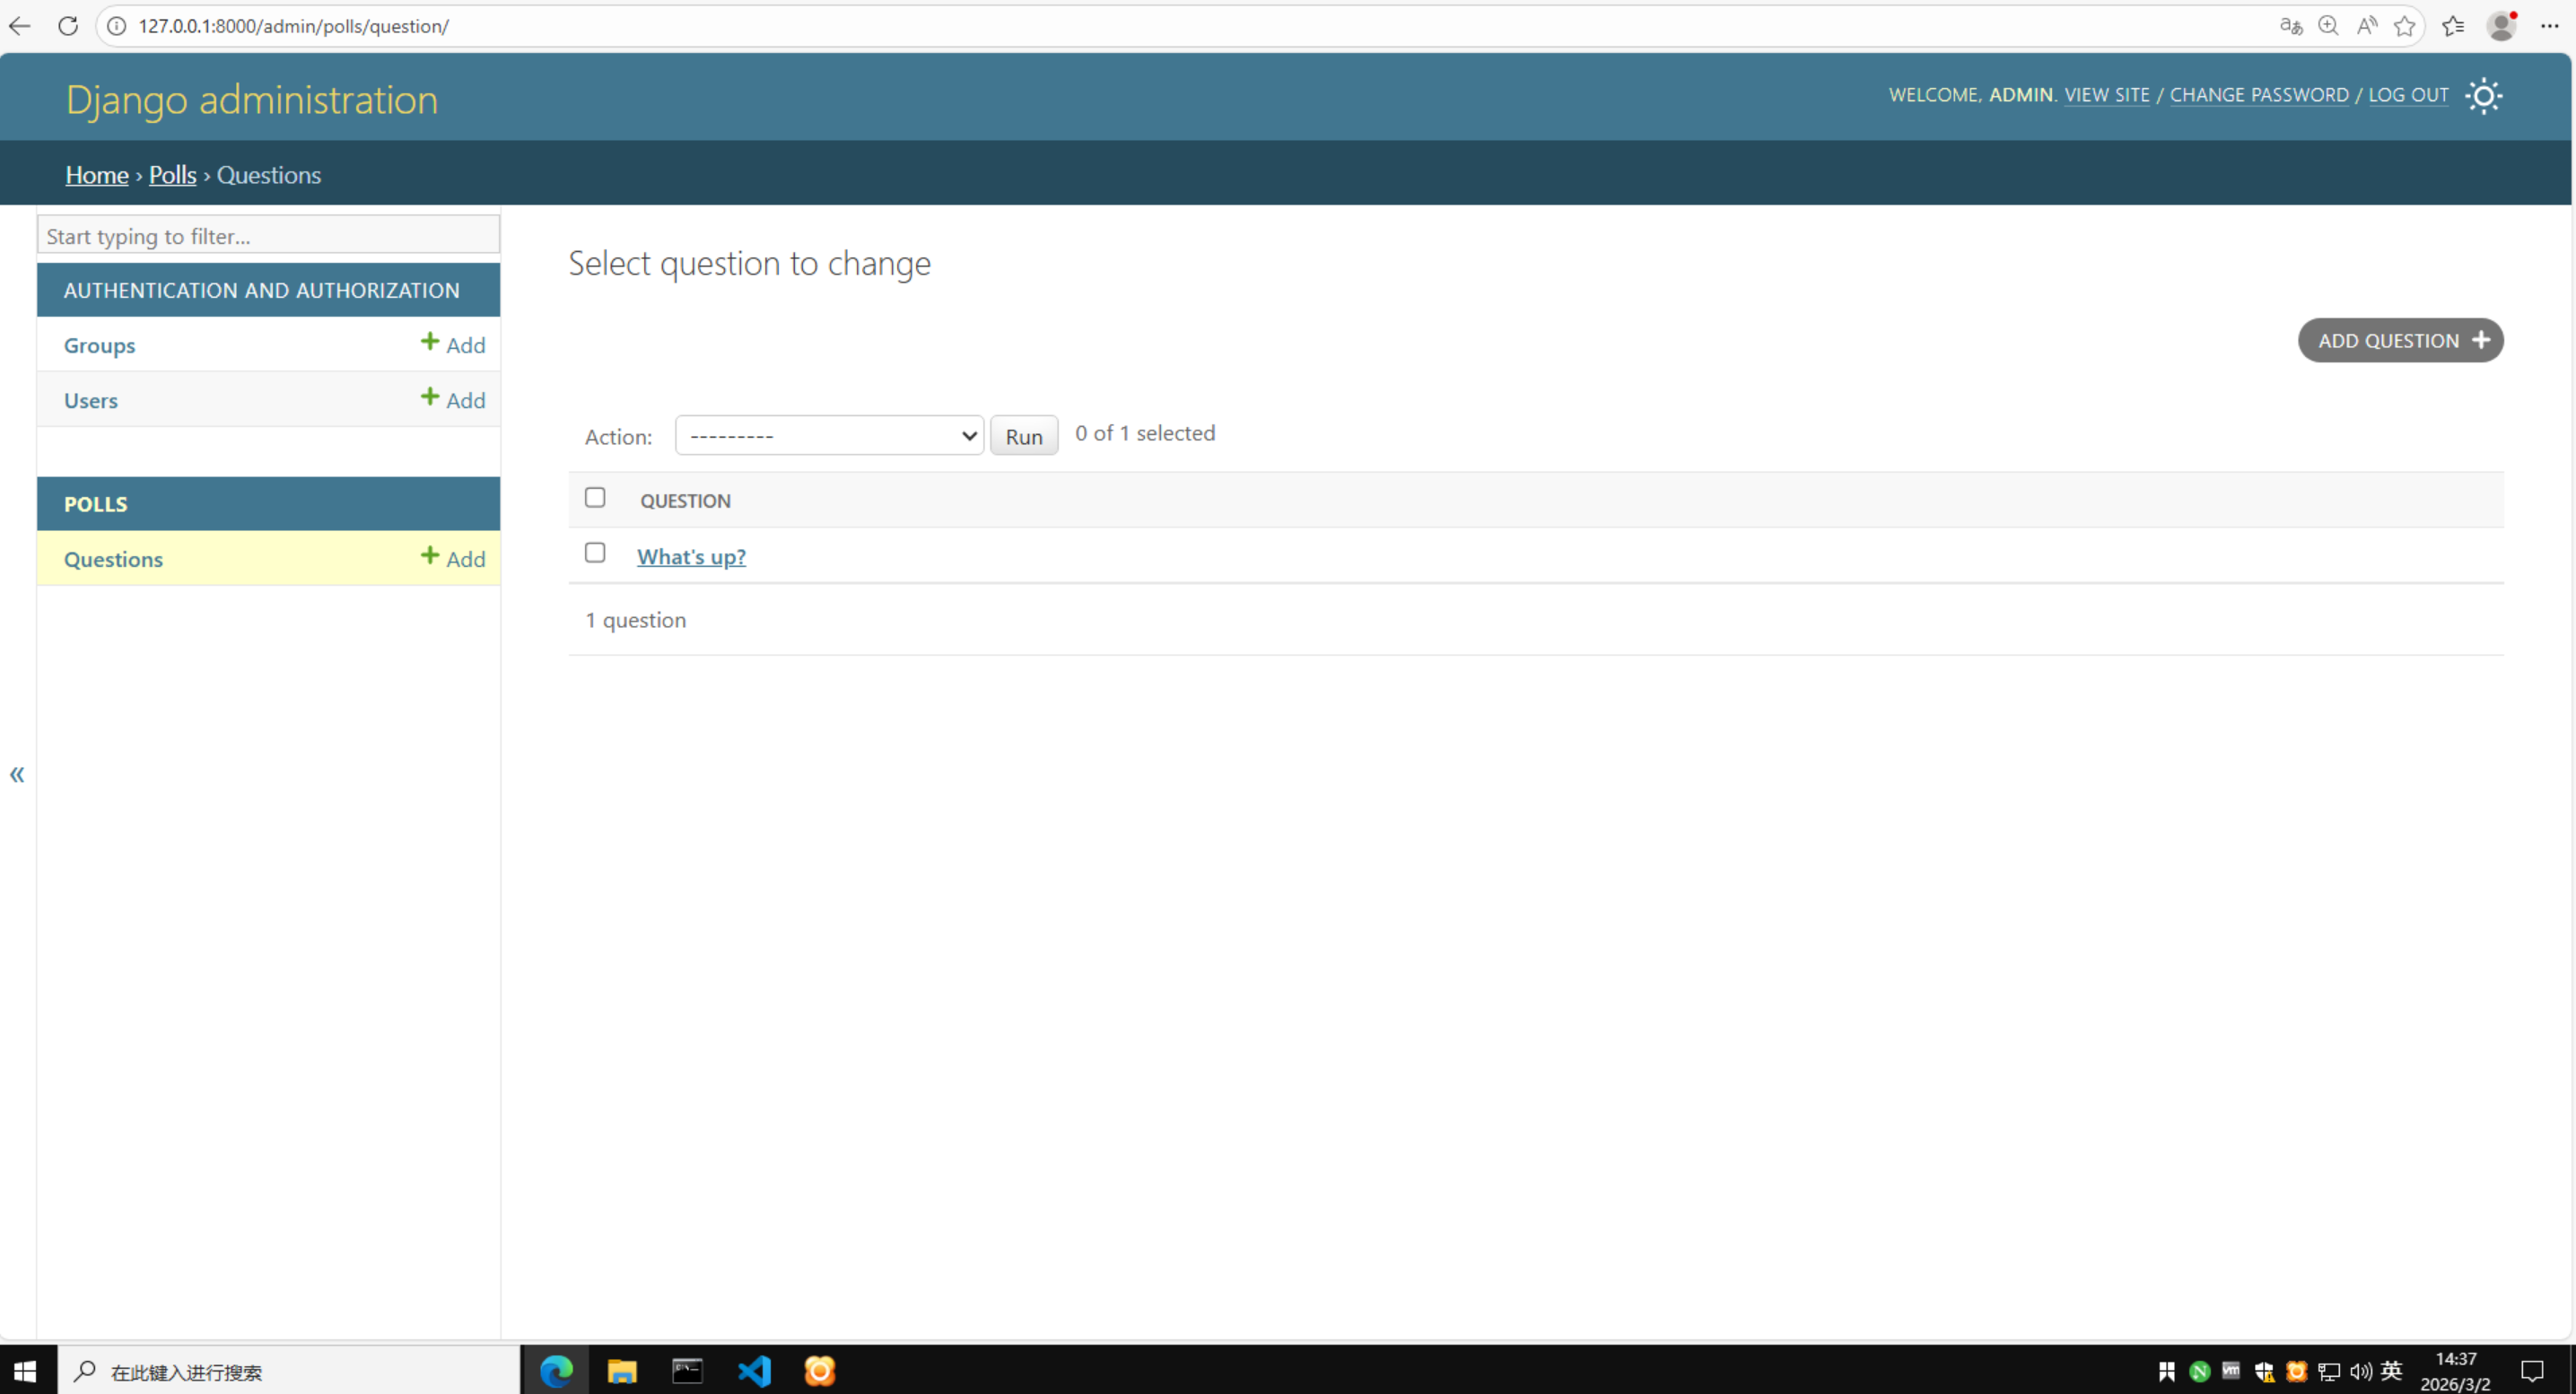This screenshot has height=1394, width=2576.
Task: Tick the checkbox beside What's up?
Action: click(595, 552)
